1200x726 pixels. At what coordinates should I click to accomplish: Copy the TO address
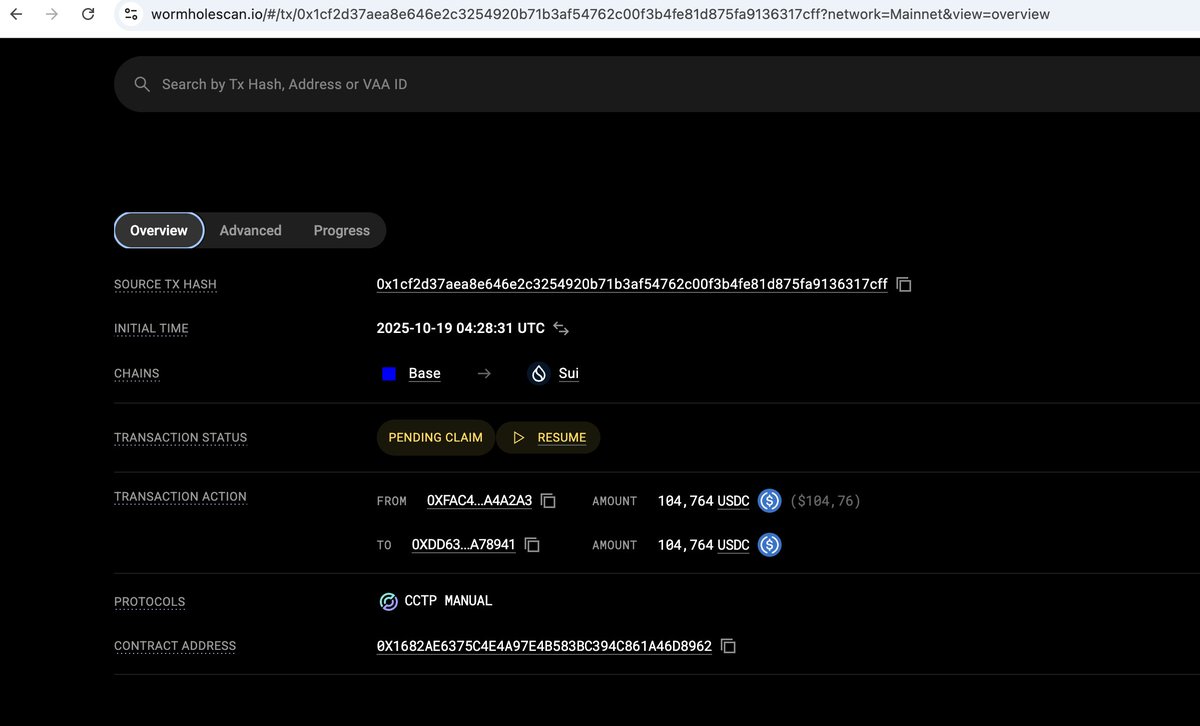point(532,545)
